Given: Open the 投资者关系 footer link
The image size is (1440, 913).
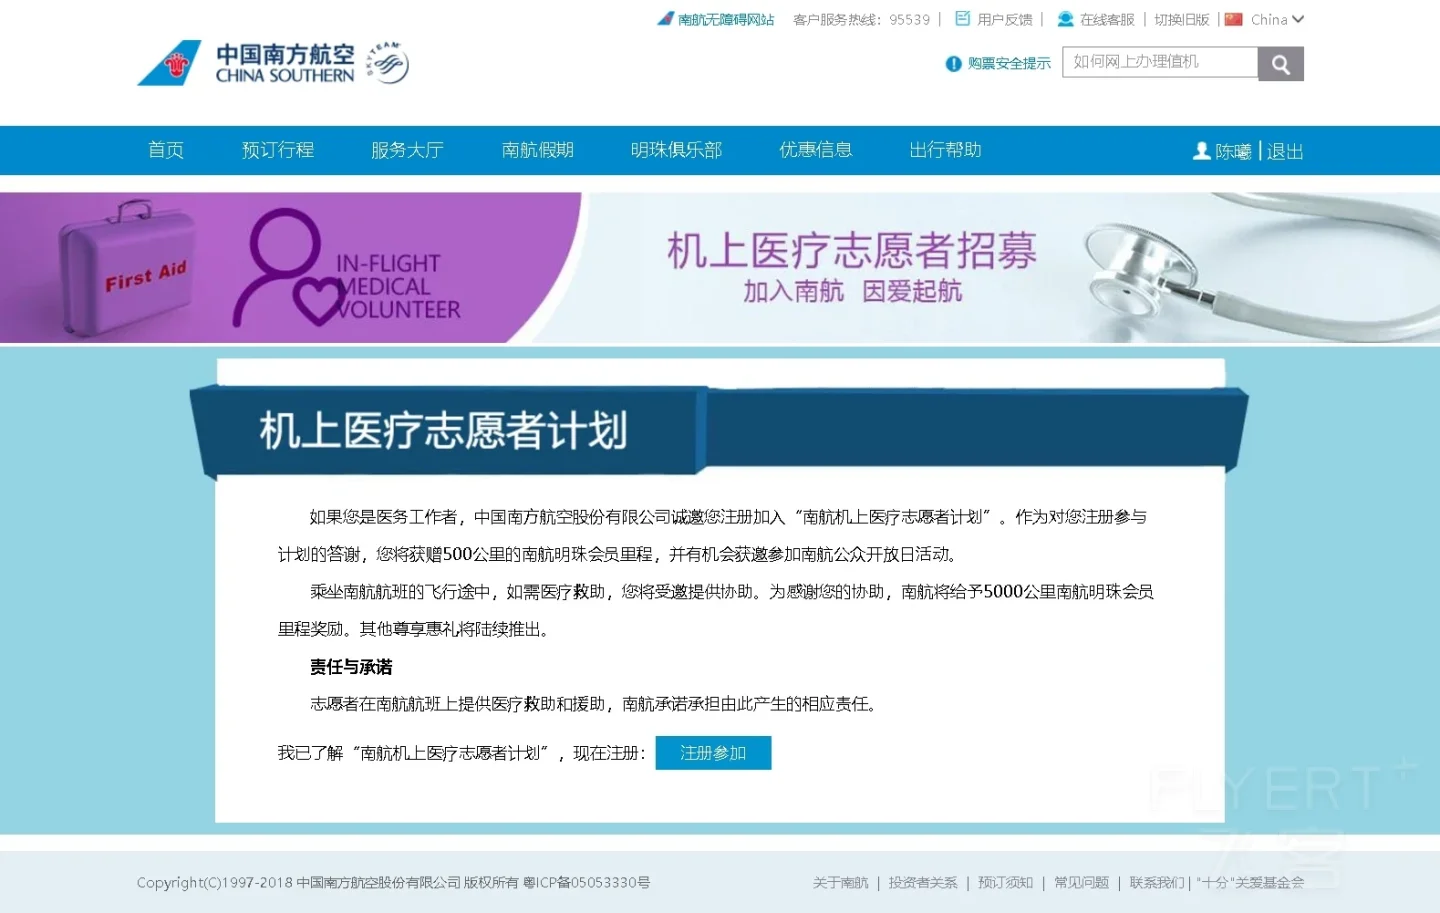Looking at the screenshot, I should pos(923,883).
